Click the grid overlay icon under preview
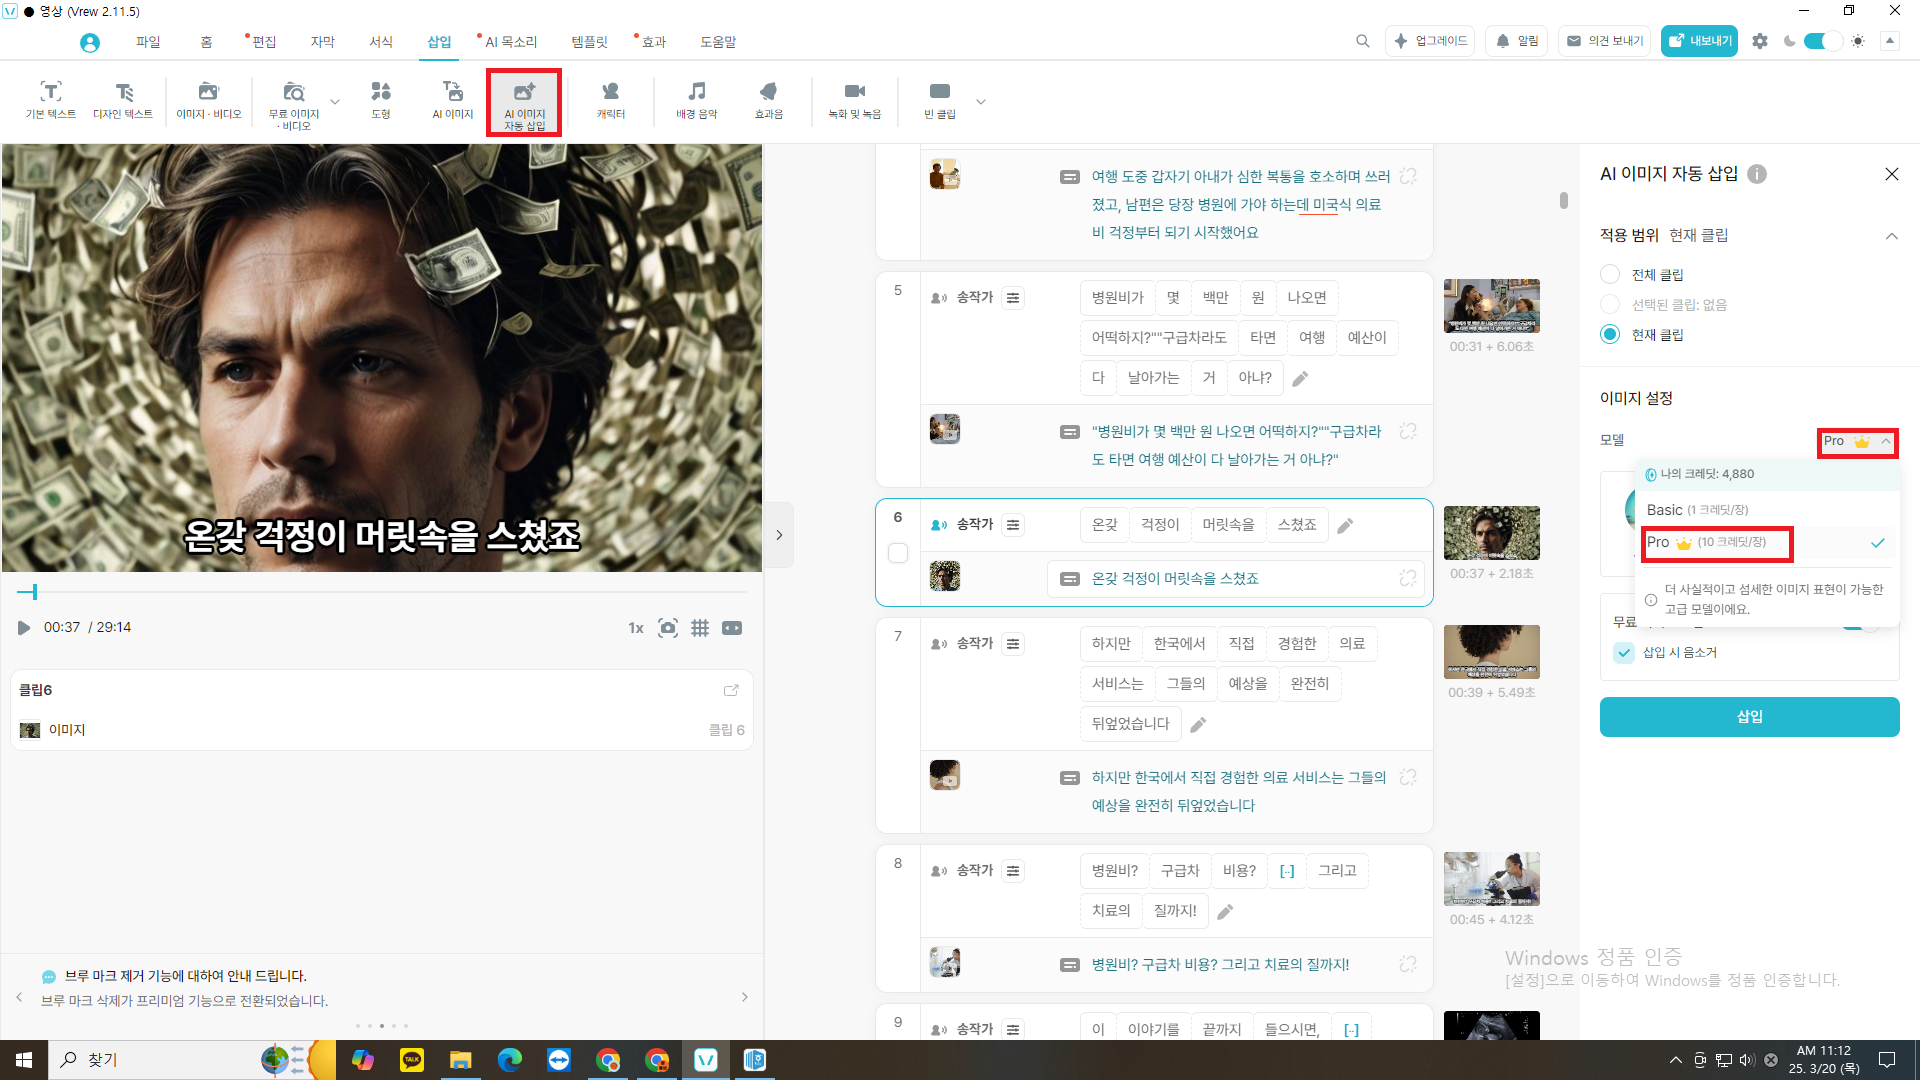The height and width of the screenshot is (1080, 1920). (700, 628)
